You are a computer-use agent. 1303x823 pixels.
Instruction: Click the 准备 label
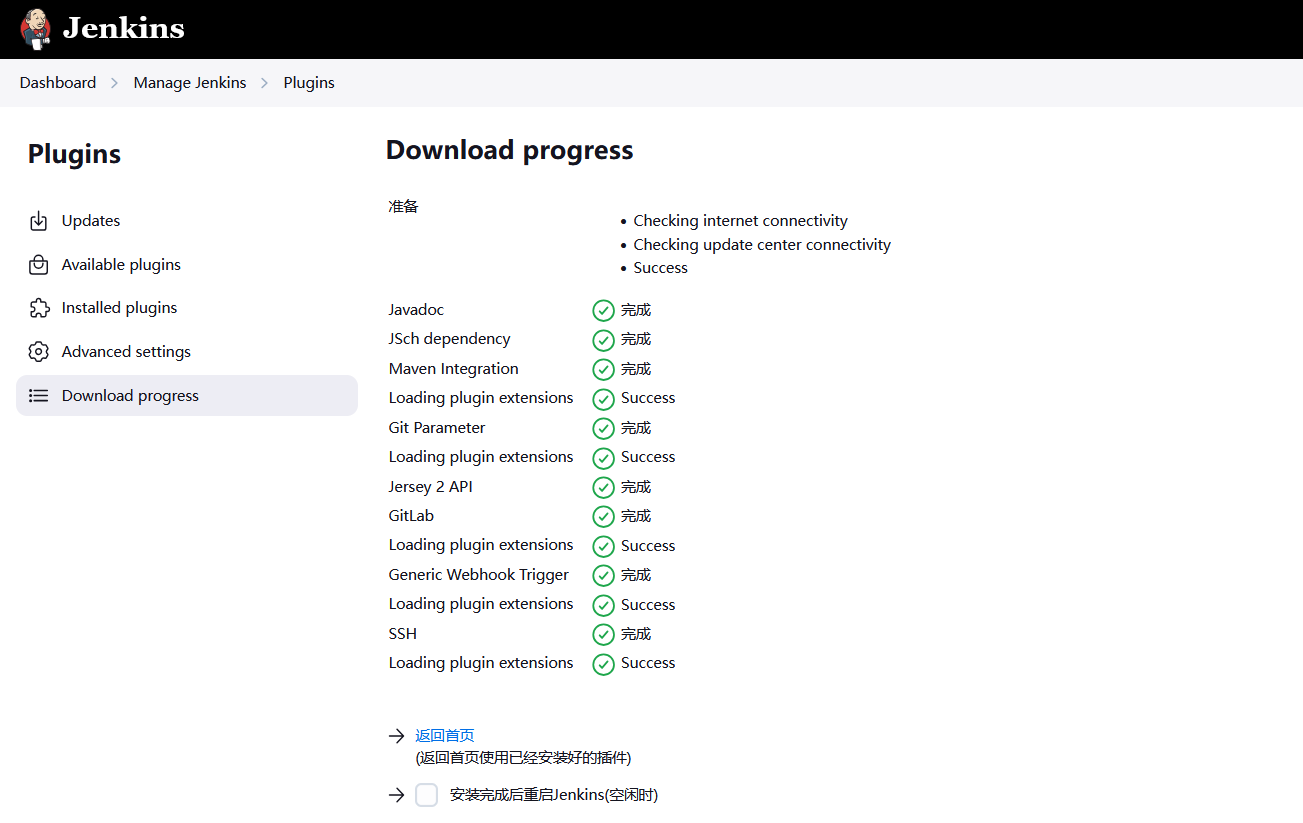pyautogui.click(x=404, y=206)
